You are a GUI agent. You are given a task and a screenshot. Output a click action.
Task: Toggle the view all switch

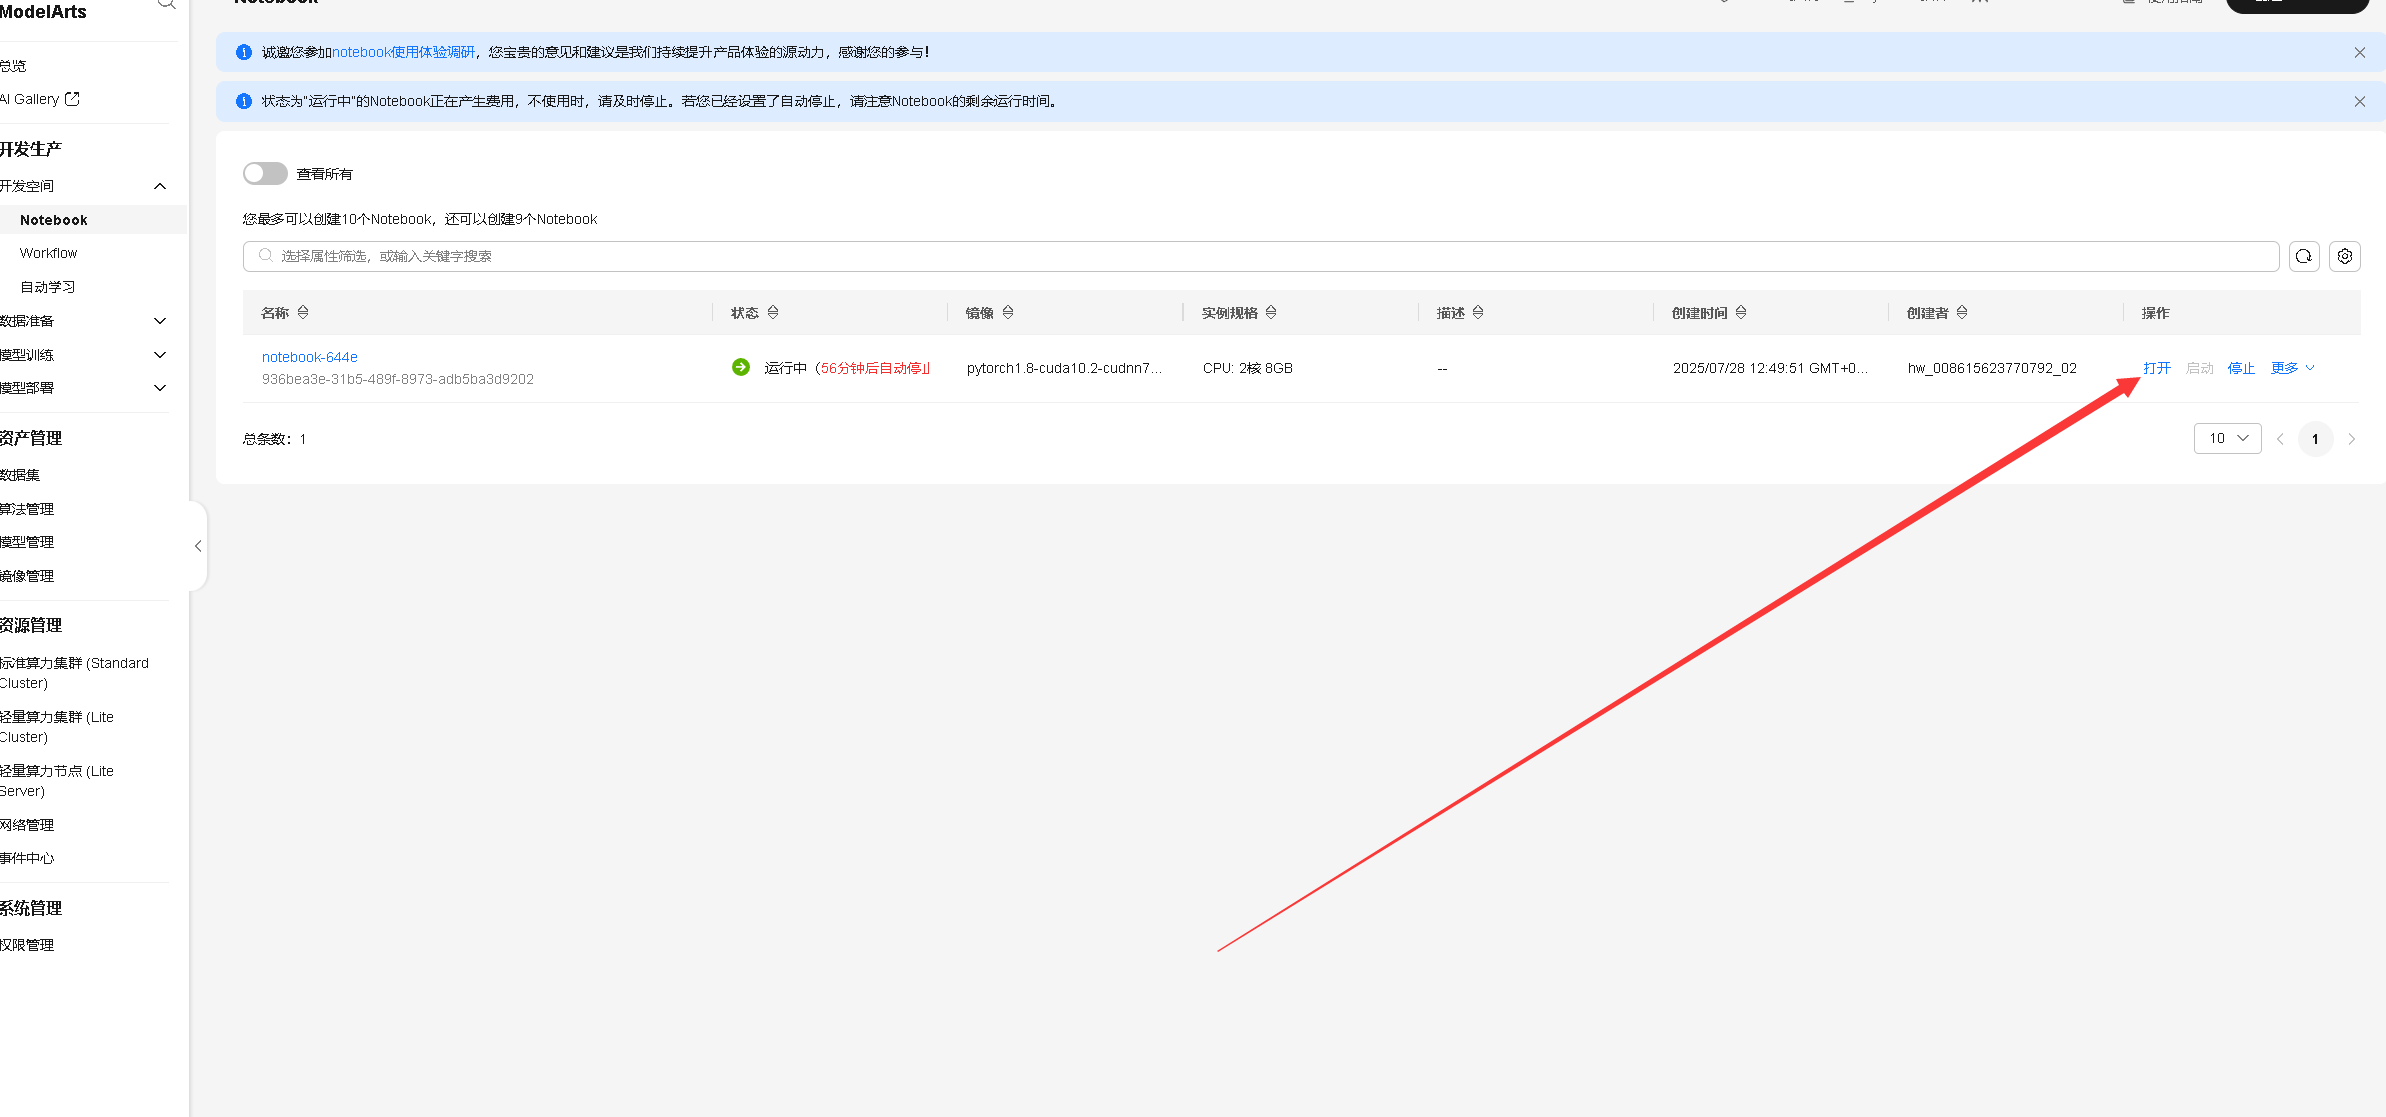265,174
